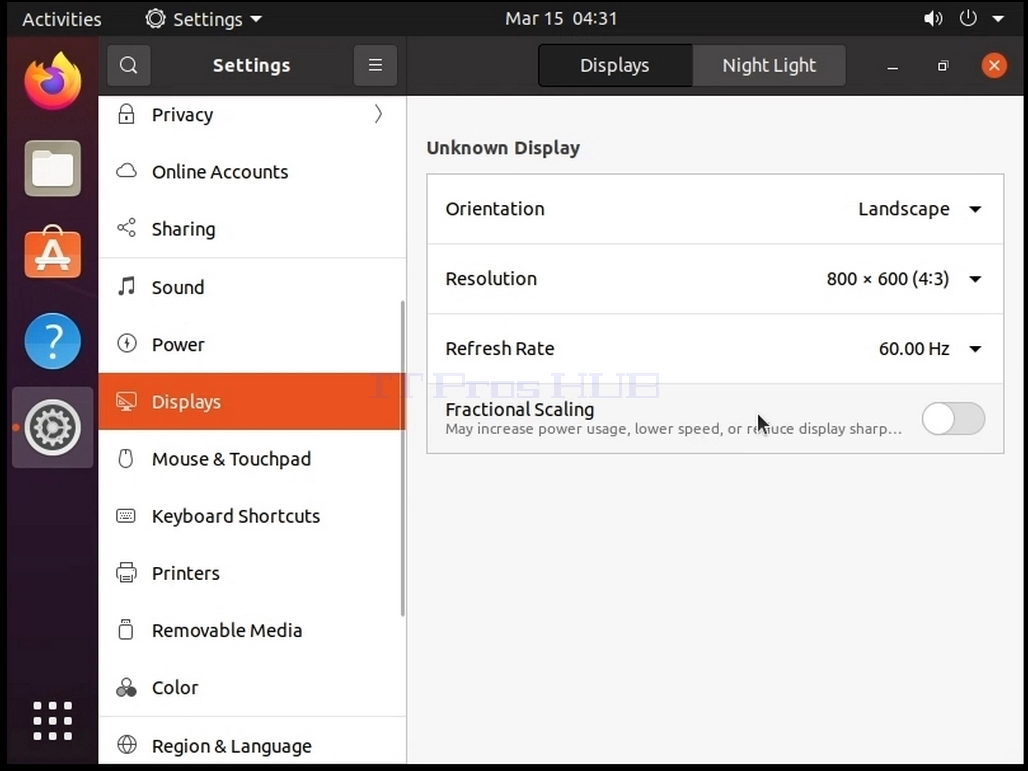The height and width of the screenshot is (771, 1028).
Task: Click the Online Accounts cloud icon
Action: 127,171
